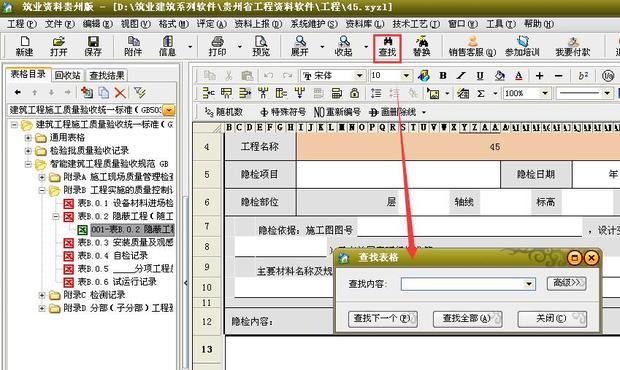
Task: Expand the 检验批质量验收记录 folder
Action: [x=28, y=151]
